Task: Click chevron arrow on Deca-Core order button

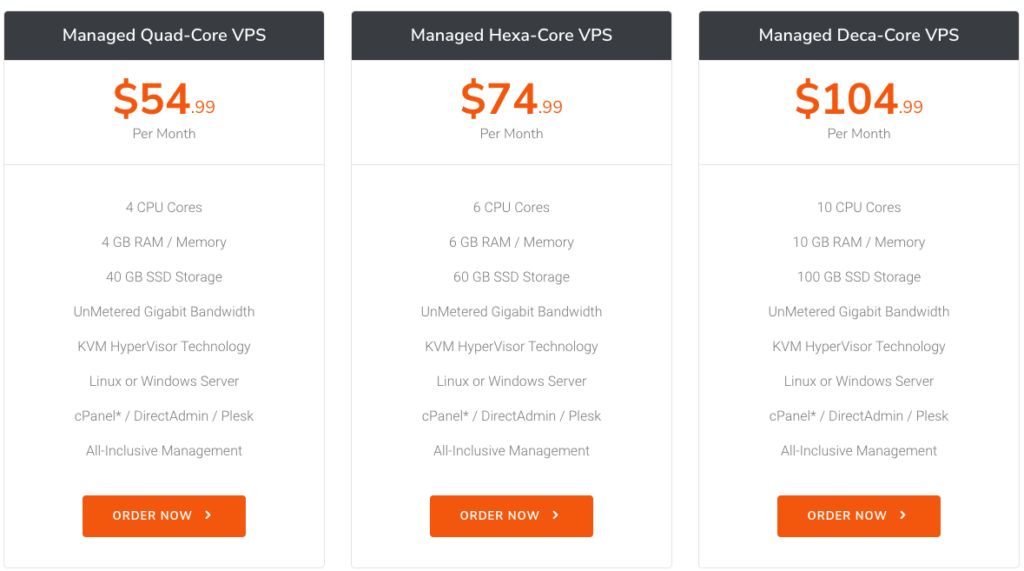Action: [x=903, y=515]
